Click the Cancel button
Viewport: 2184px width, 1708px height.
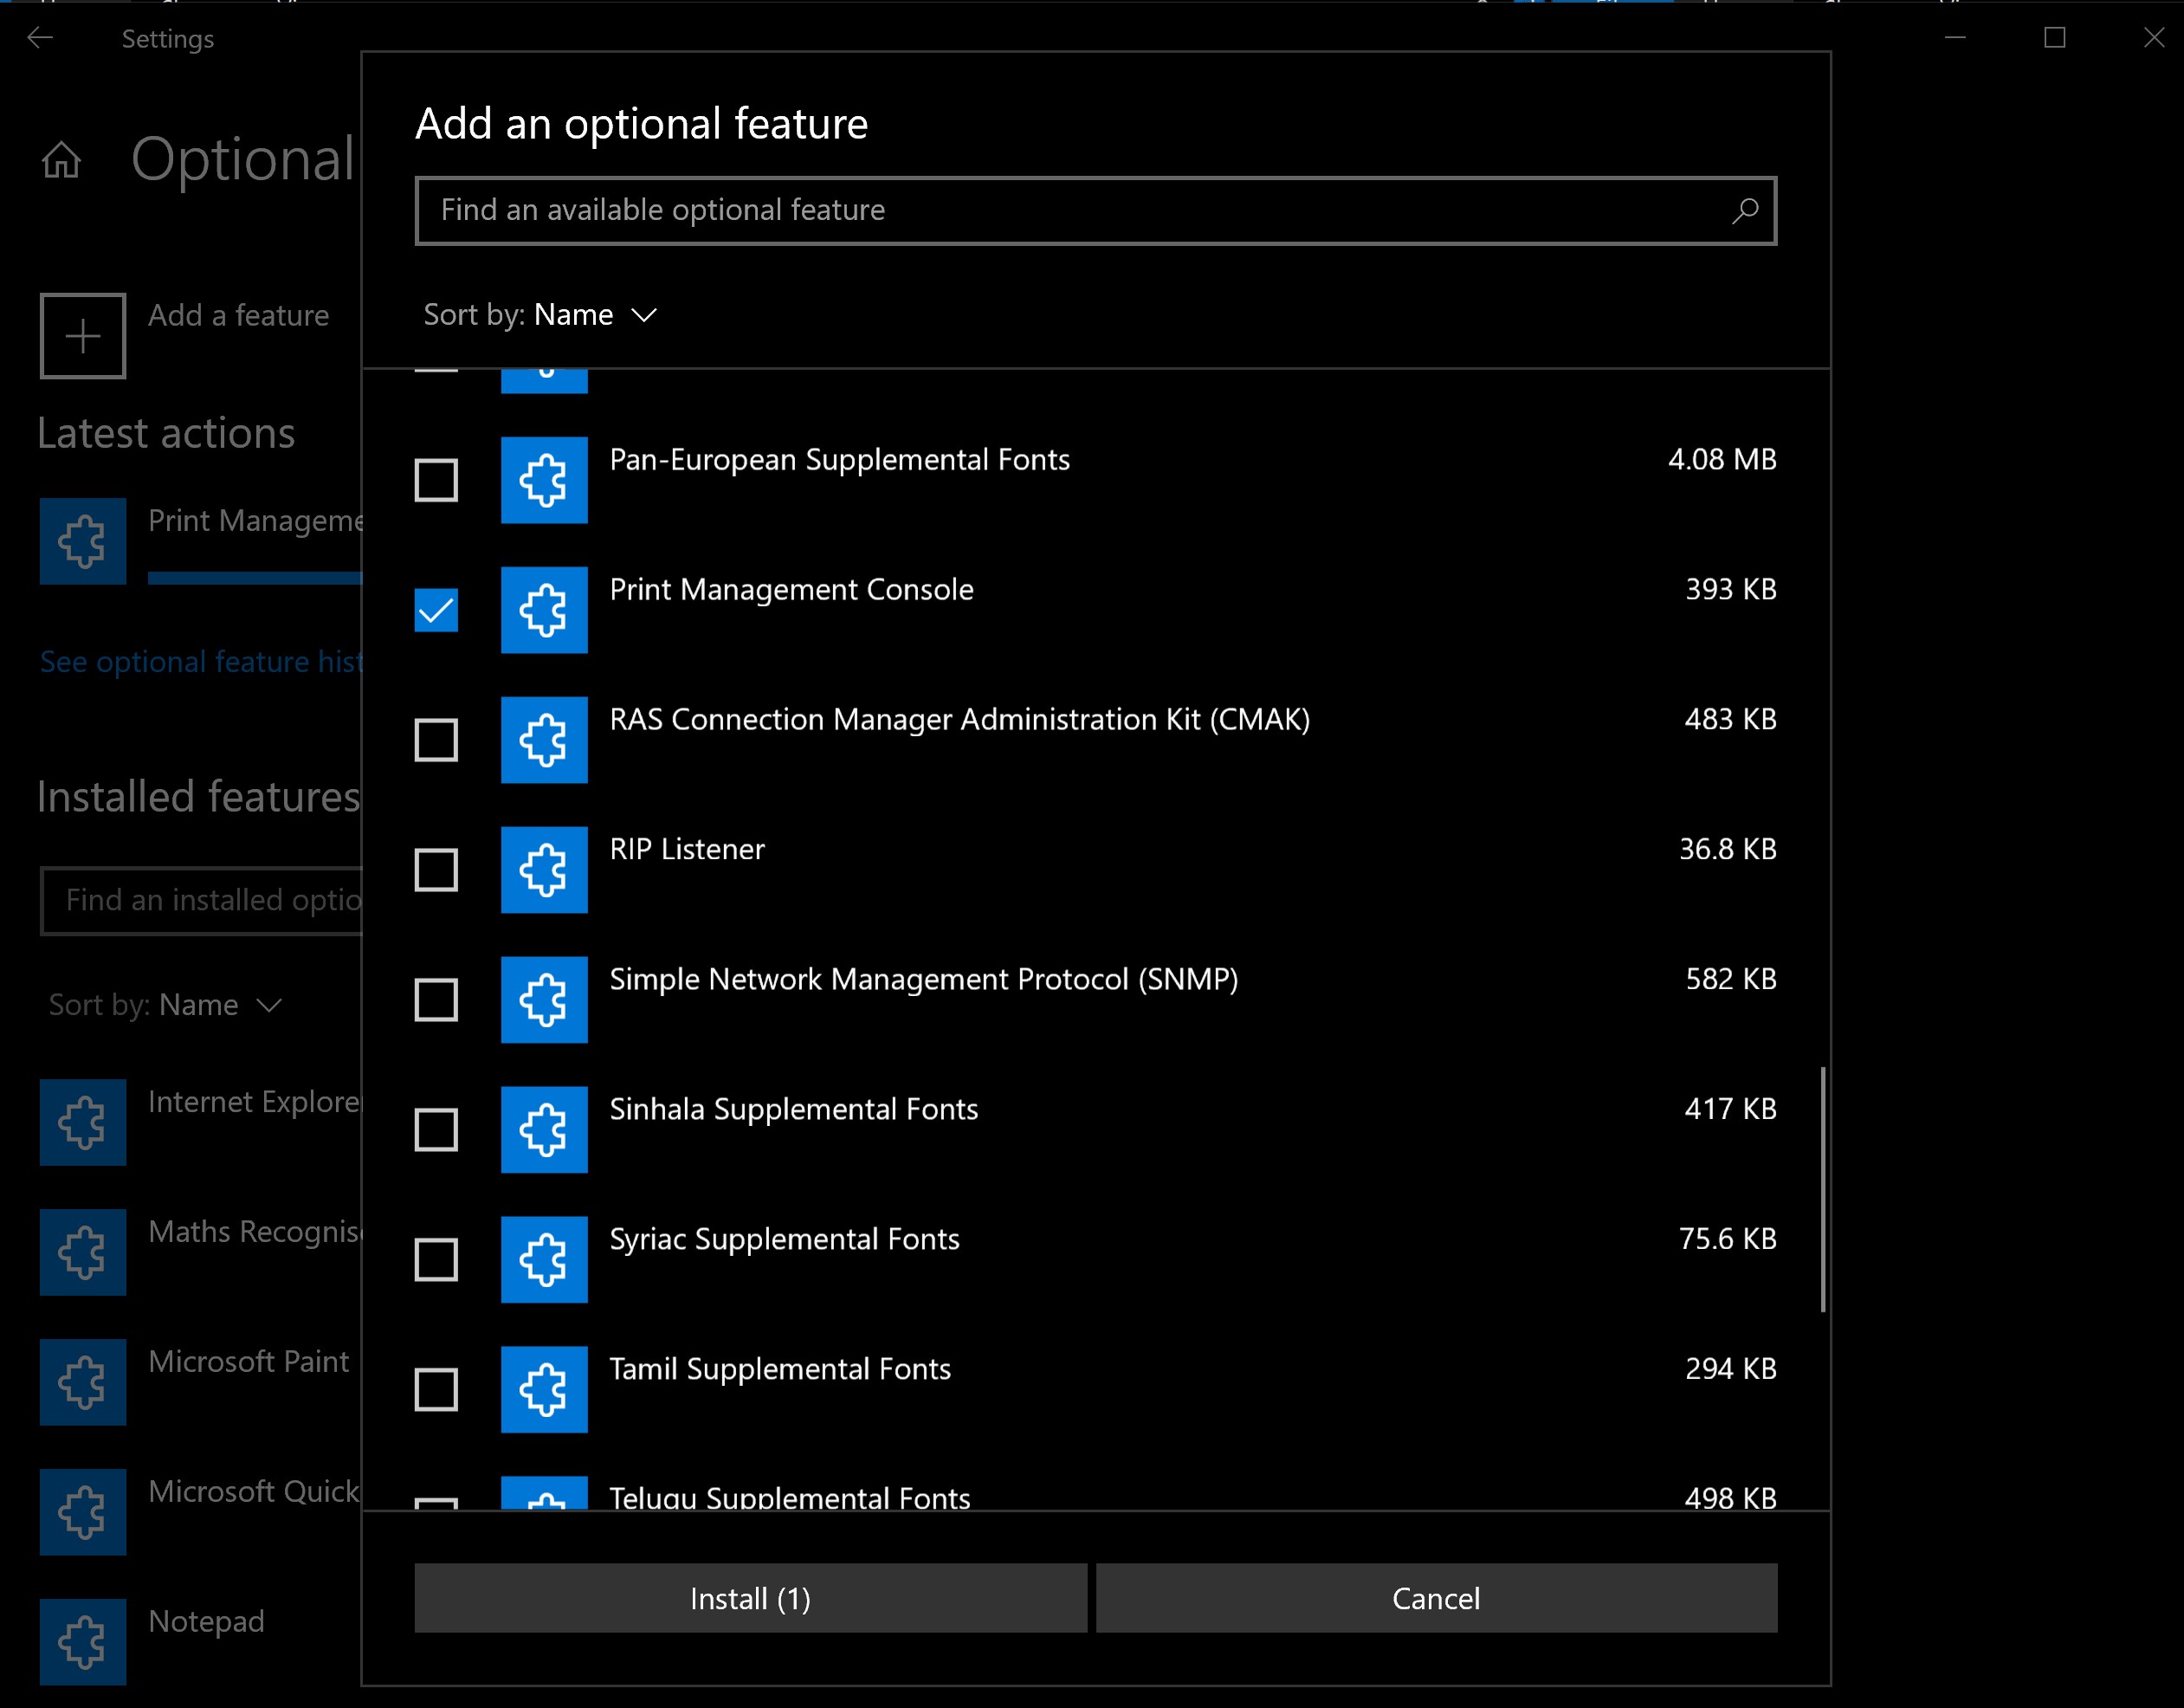point(1436,1598)
